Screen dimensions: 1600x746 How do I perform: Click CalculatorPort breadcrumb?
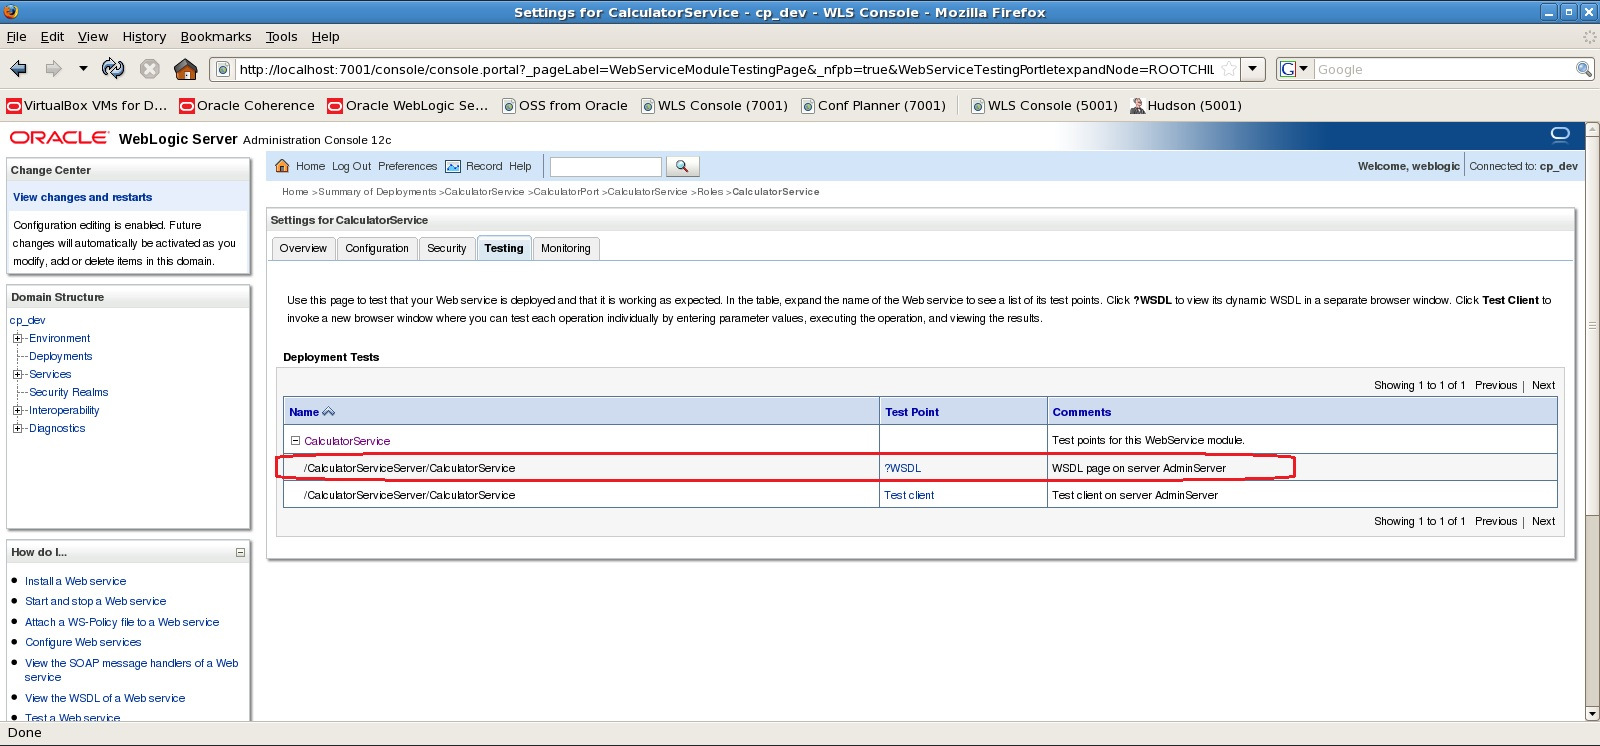[566, 192]
